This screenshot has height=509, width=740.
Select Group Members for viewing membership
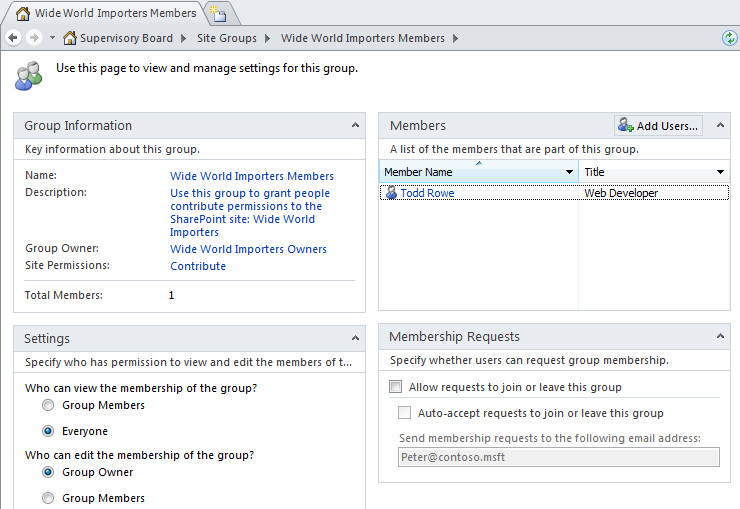48,405
